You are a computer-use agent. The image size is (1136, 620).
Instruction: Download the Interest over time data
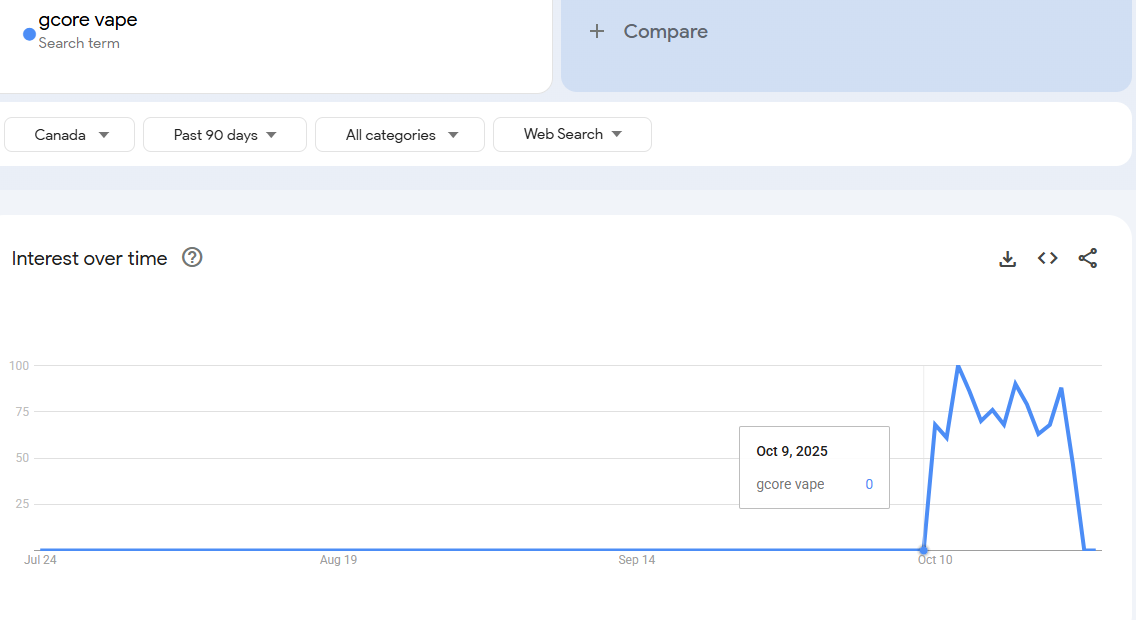1007,259
